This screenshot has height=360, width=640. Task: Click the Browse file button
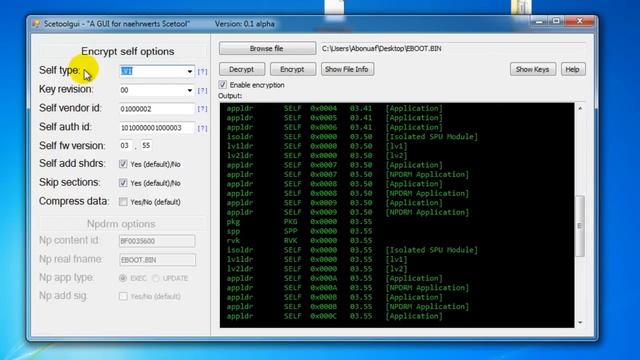tap(267, 48)
